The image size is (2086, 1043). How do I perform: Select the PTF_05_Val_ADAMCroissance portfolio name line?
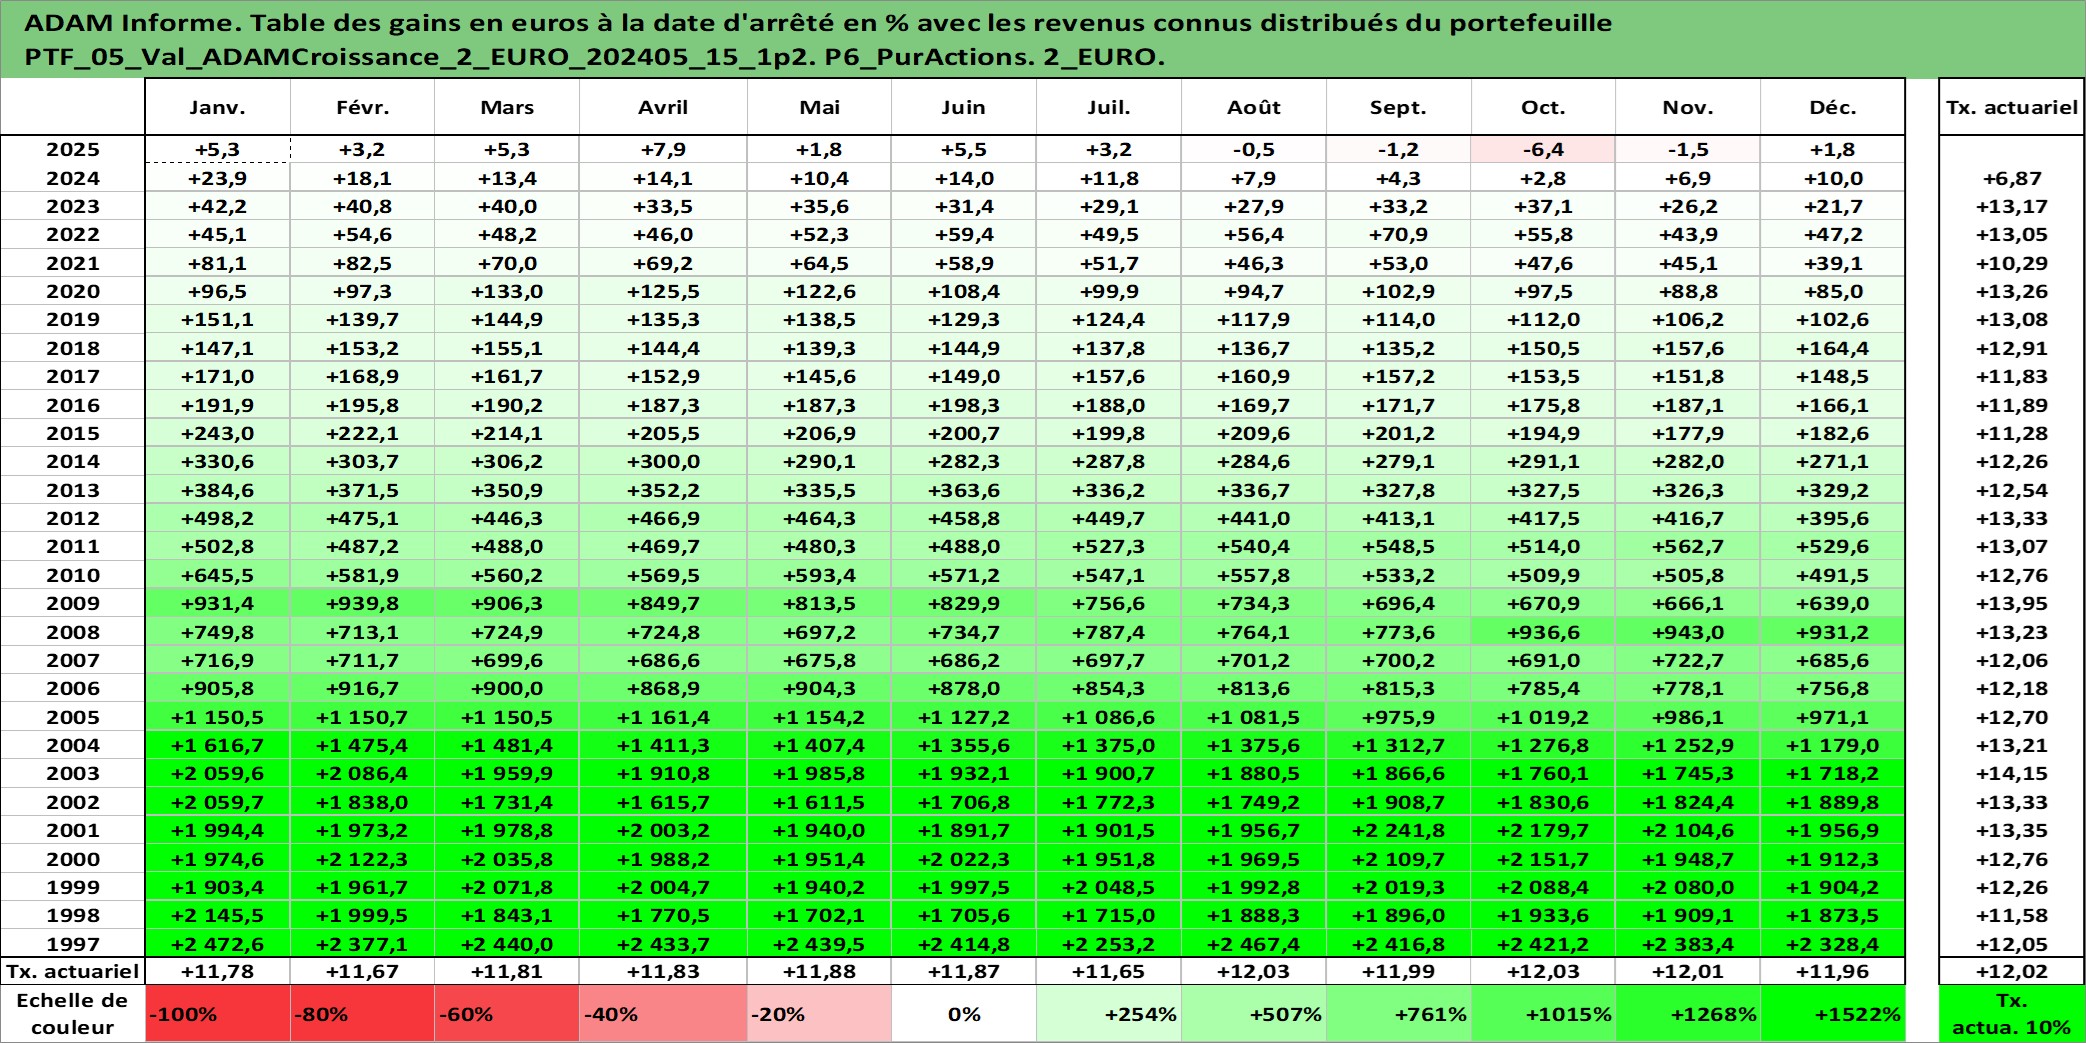595,57
